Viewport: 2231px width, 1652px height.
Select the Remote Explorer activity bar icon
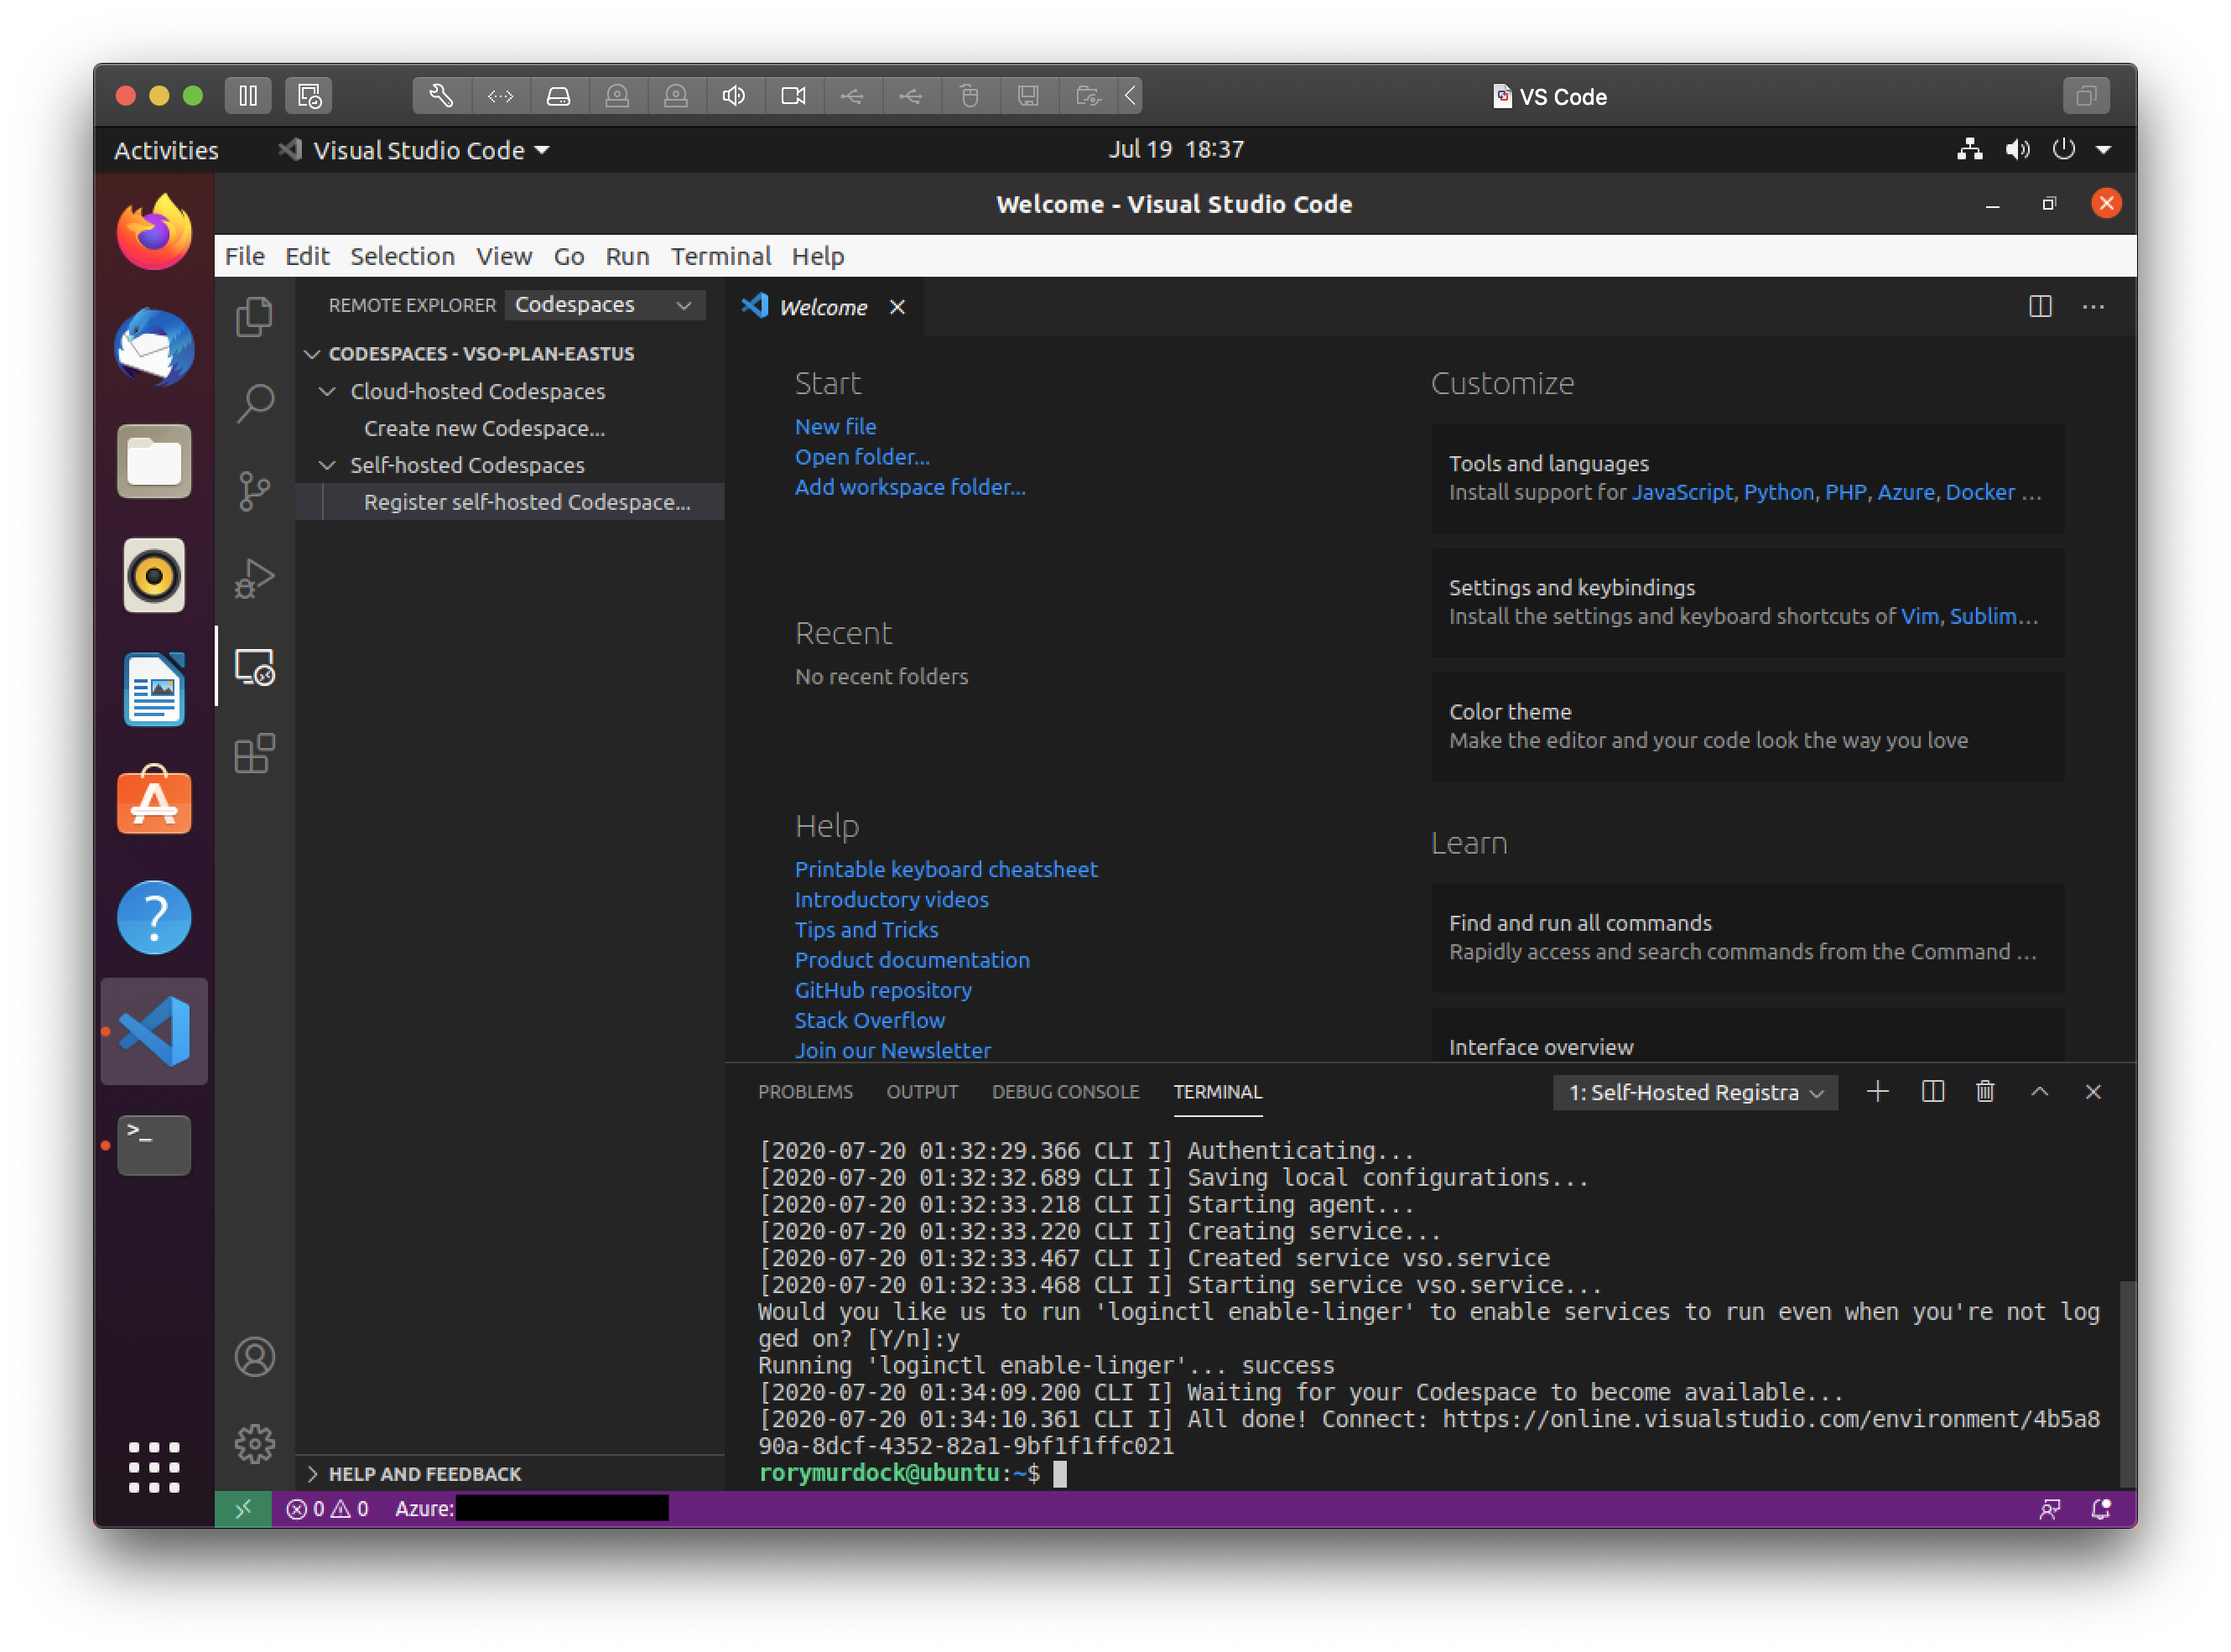coord(254,666)
